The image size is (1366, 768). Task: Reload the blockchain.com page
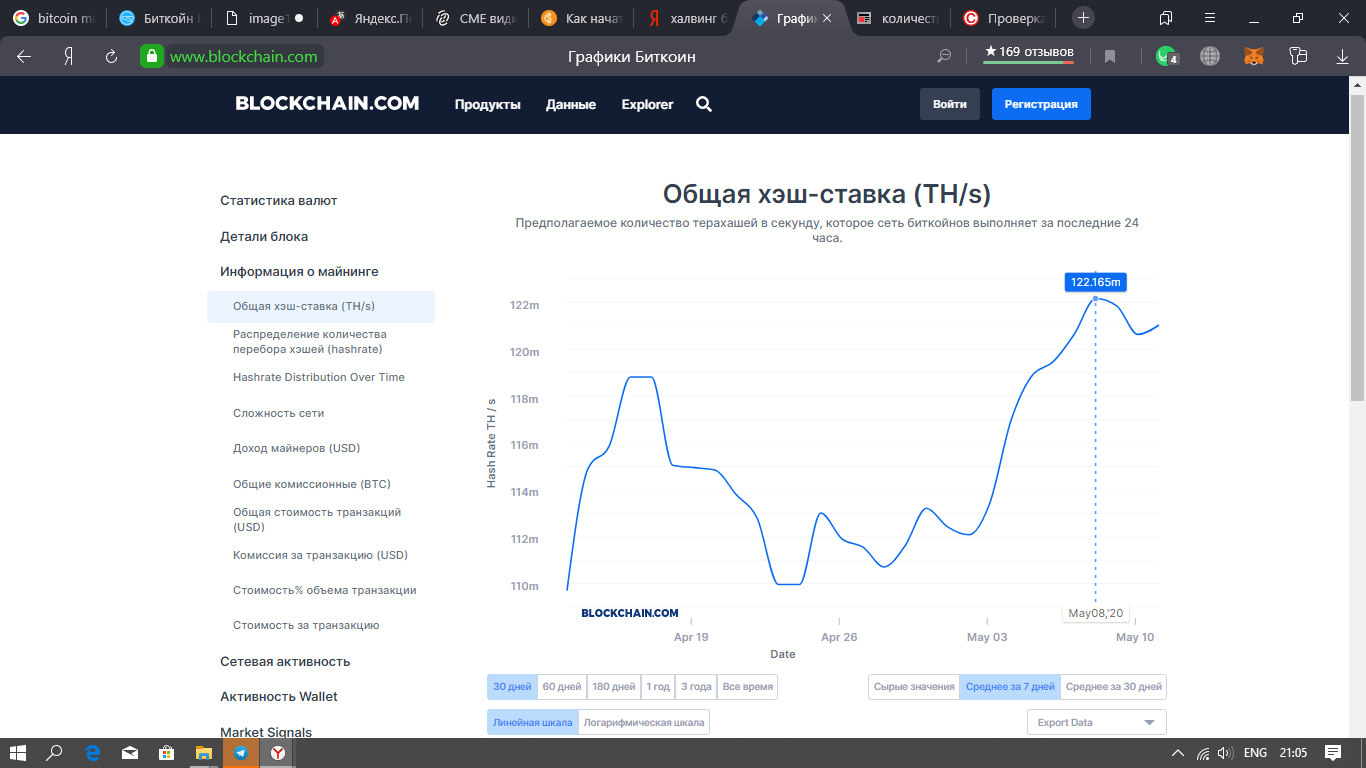click(x=111, y=57)
